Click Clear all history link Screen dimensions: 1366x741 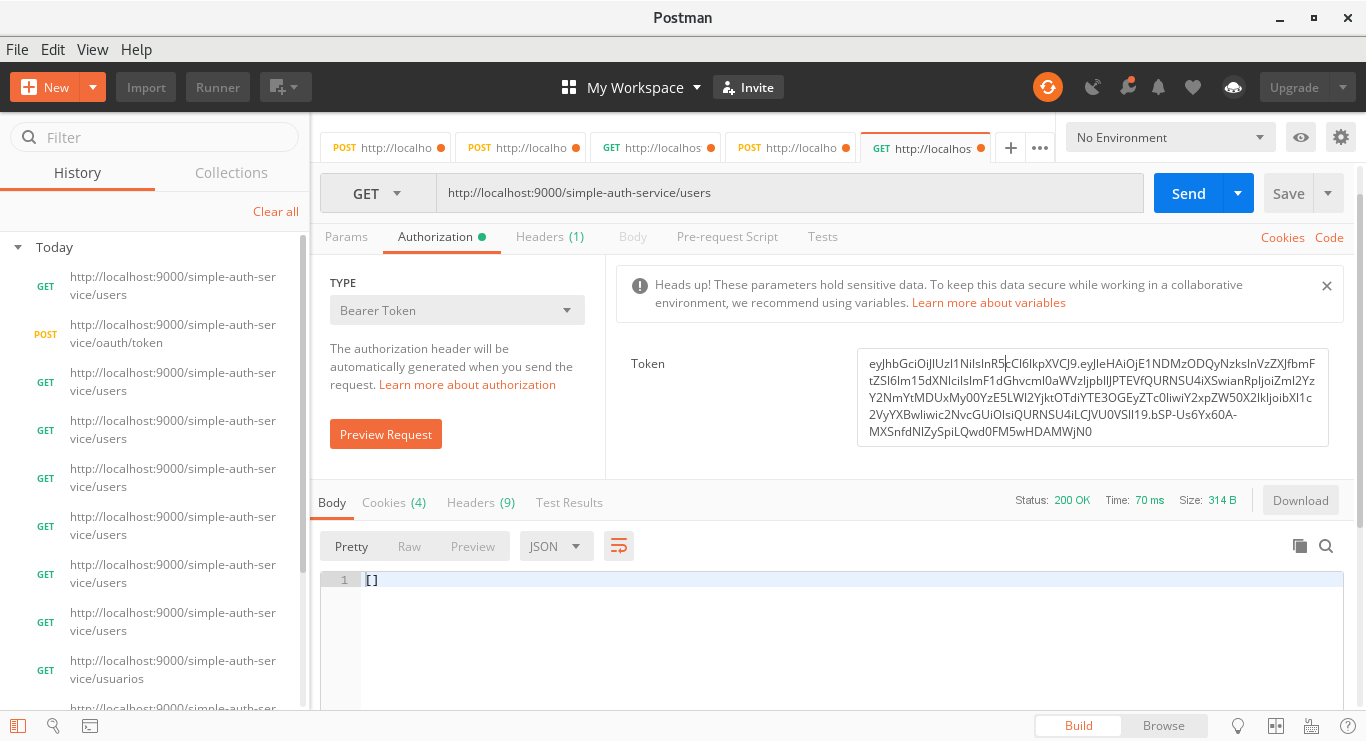click(x=276, y=211)
